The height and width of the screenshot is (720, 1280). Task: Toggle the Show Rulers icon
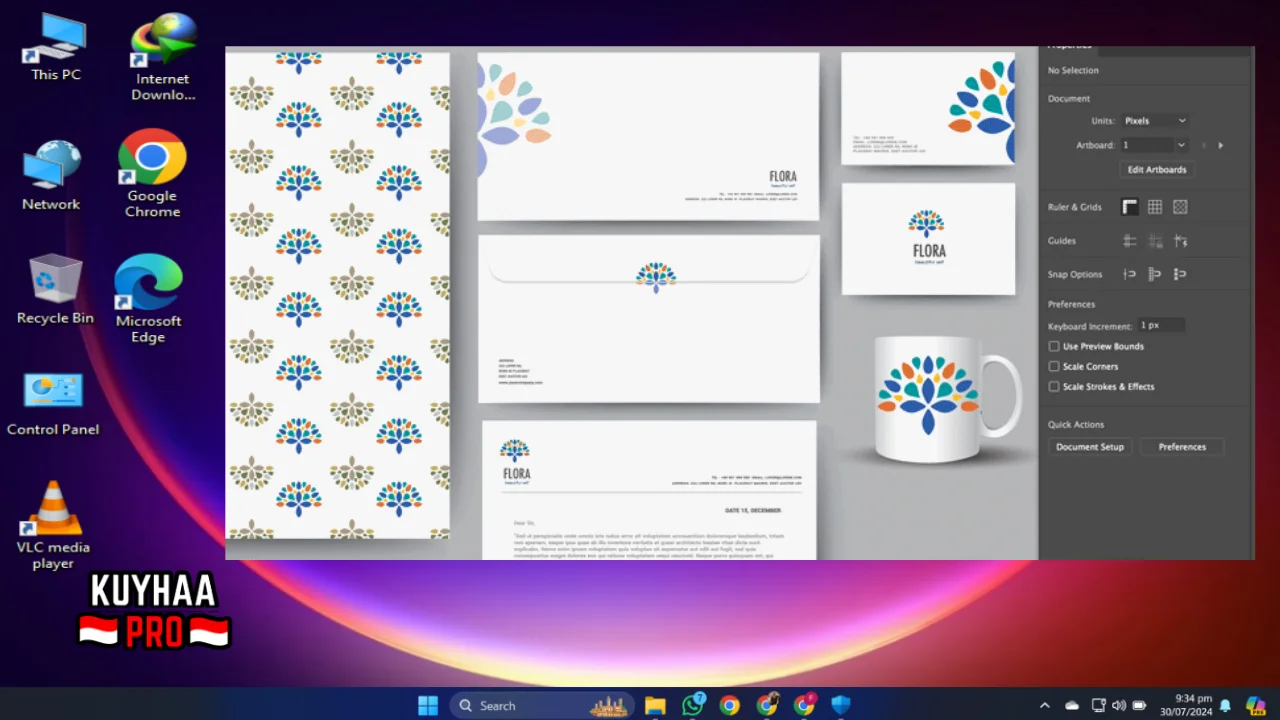(x=1130, y=207)
